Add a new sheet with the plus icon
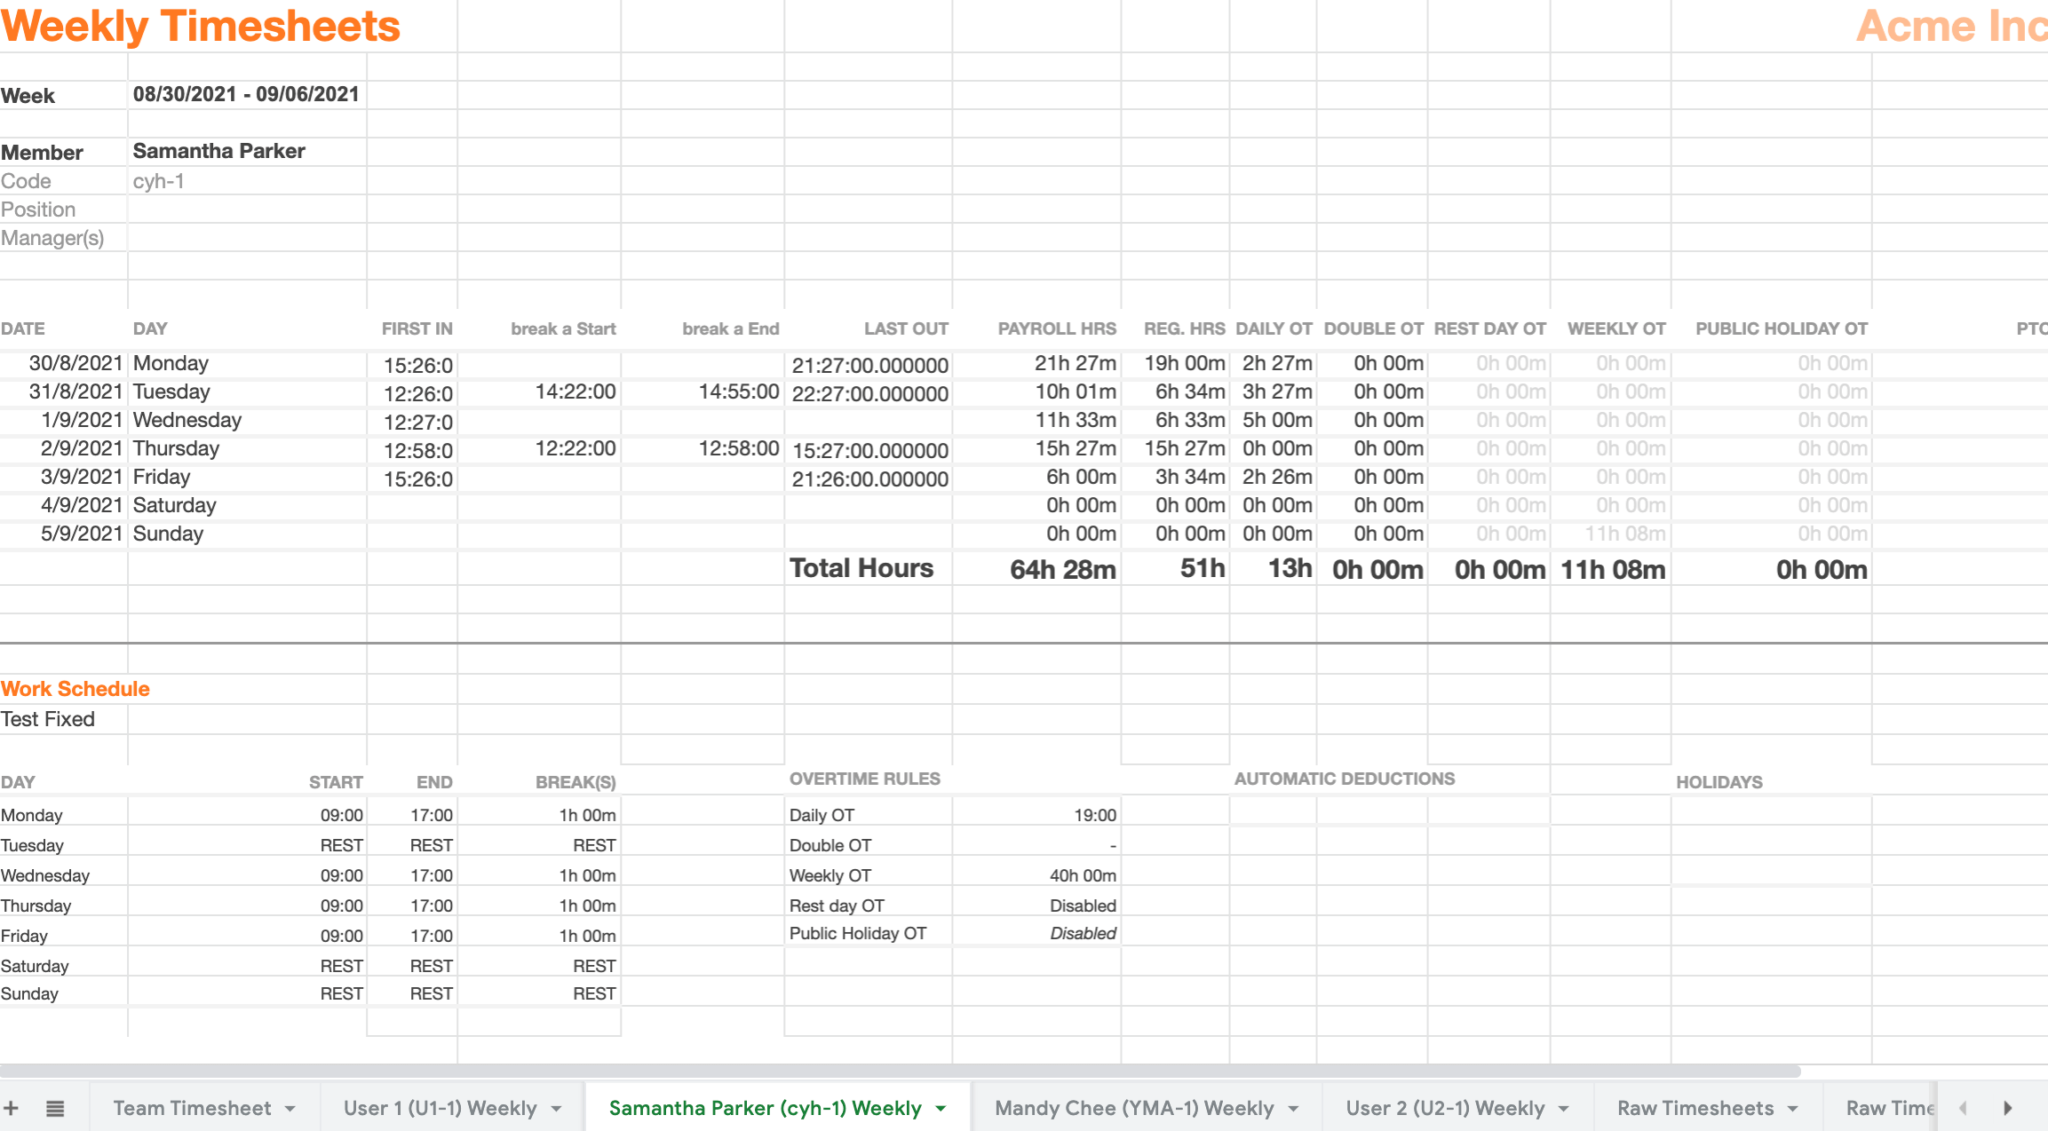2048x1131 pixels. (12, 1107)
